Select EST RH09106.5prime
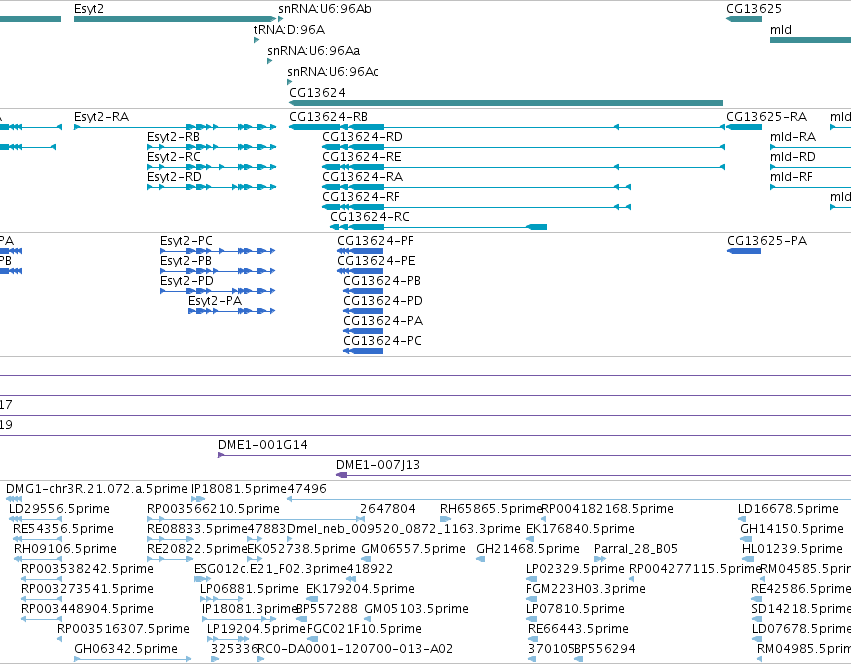Viewport: 851px width, 664px height. (65, 549)
